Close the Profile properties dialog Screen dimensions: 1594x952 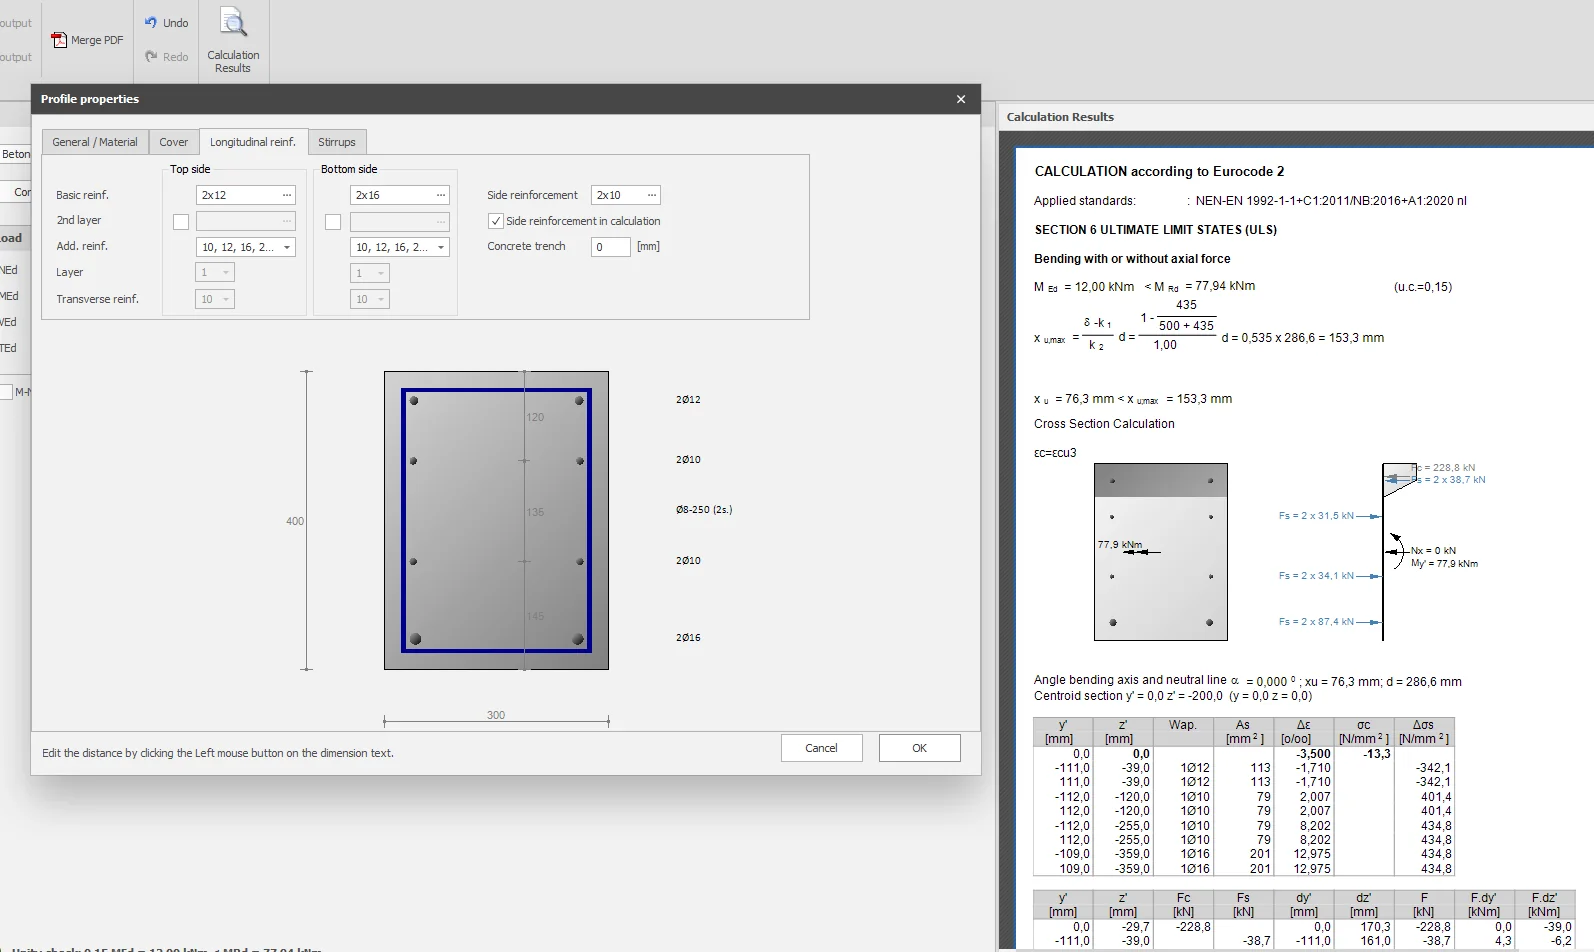[961, 99]
